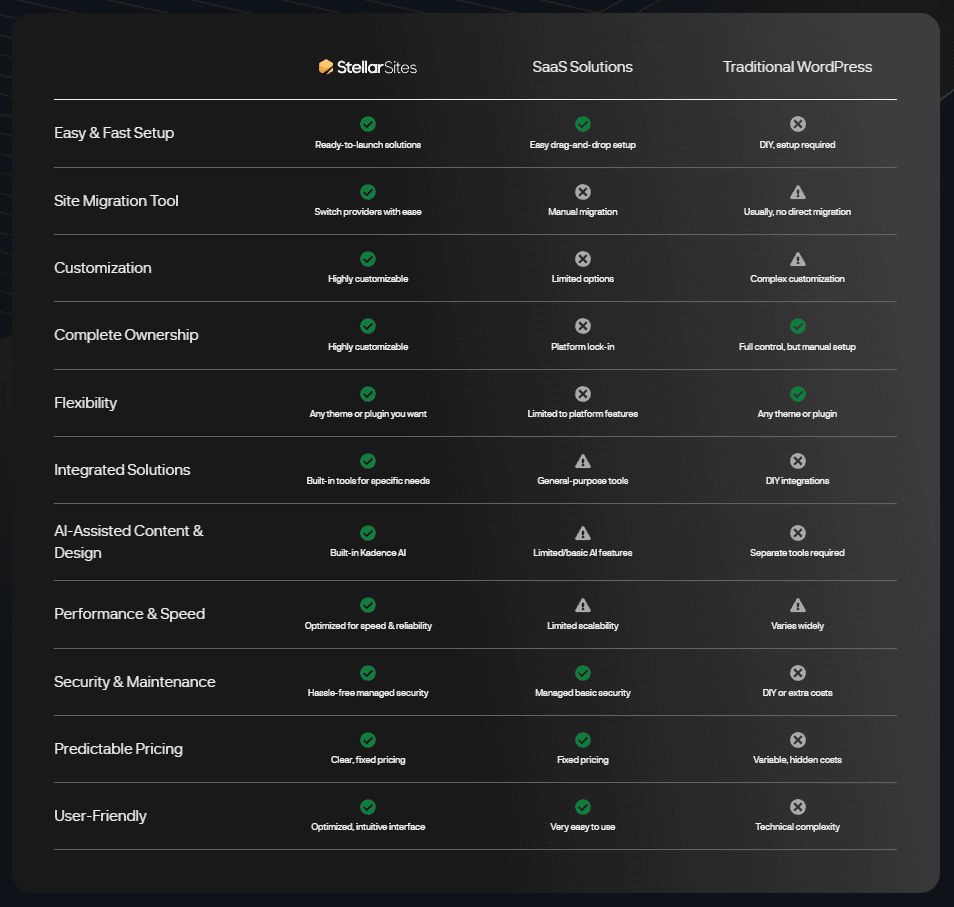Screen dimensions: 954x907
Task: Click the X icon beside Limited options
Action: click(x=583, y=258)
